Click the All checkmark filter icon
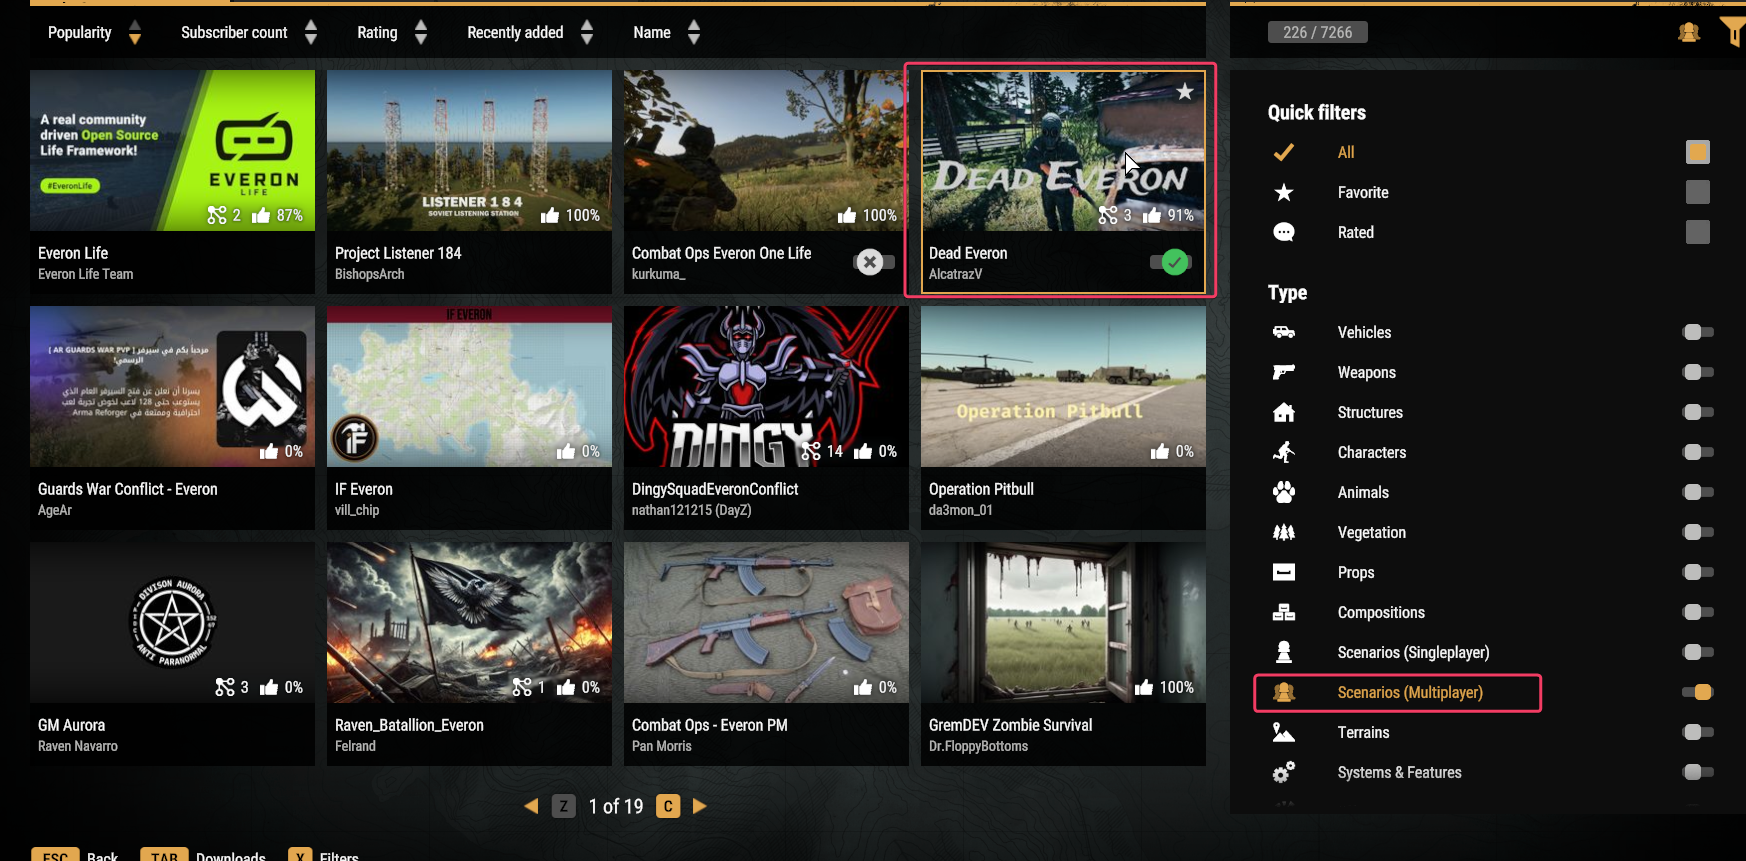 click(x=1284, y=152)
